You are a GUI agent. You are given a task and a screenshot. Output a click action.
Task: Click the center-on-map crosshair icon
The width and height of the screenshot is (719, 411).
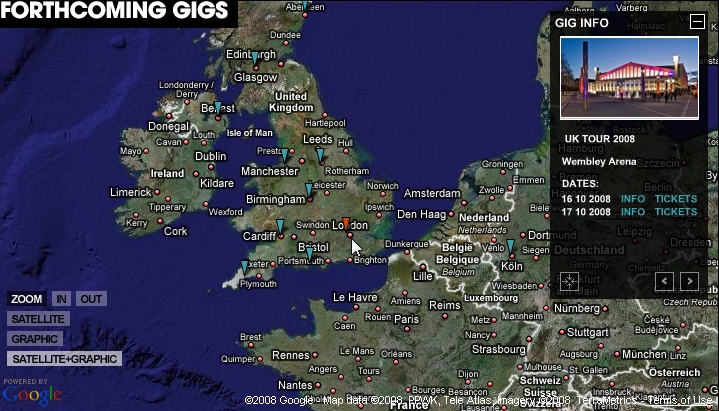coord(570,281)
